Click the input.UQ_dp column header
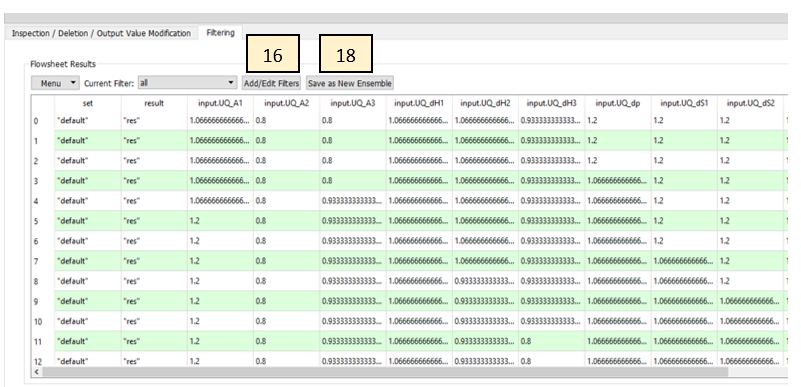801x387 pixels. click(618, 103)
